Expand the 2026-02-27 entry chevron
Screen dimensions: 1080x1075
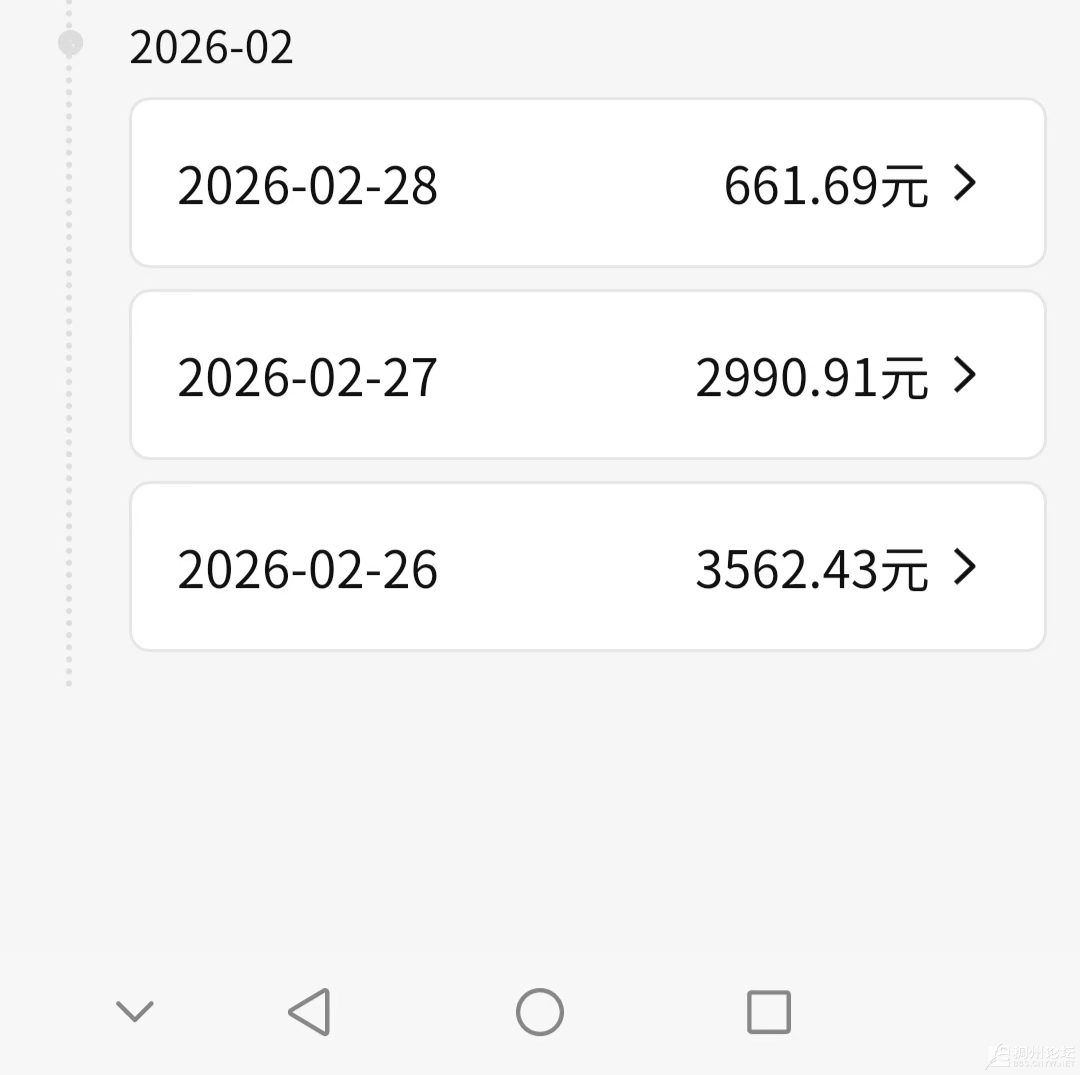point(965,375)
